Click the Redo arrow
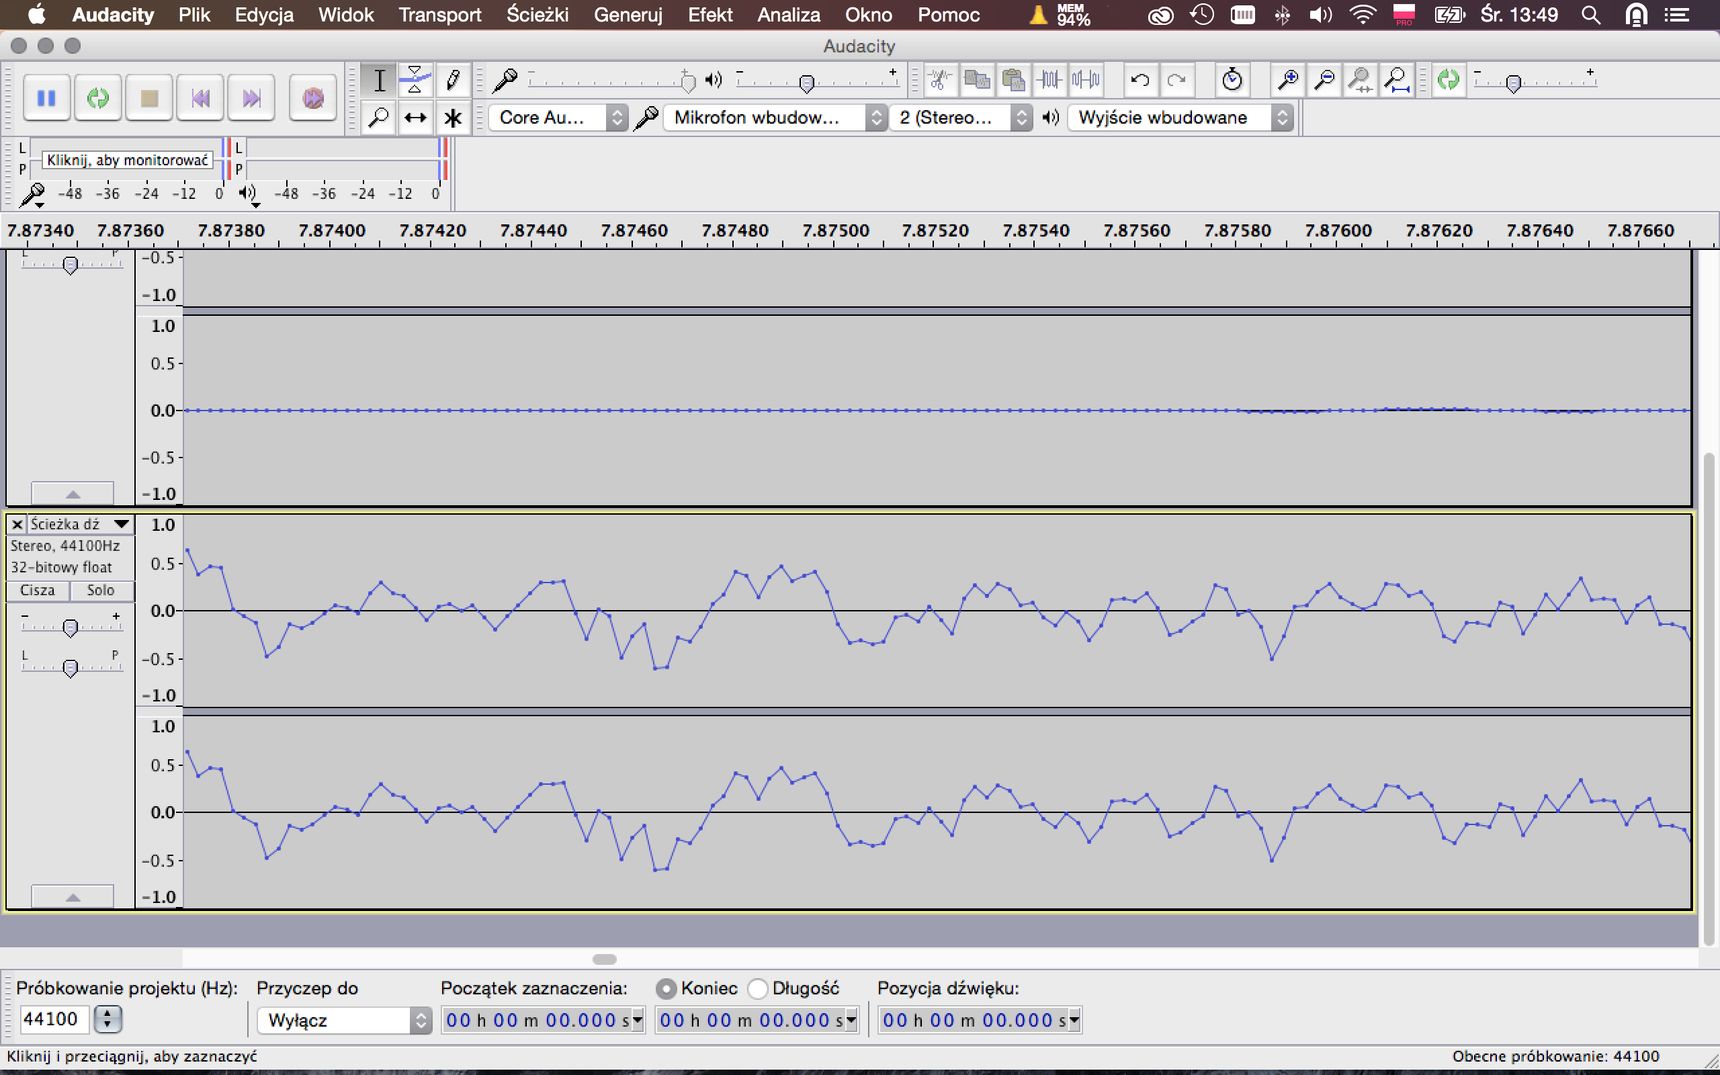 [x=1177, y=80]
